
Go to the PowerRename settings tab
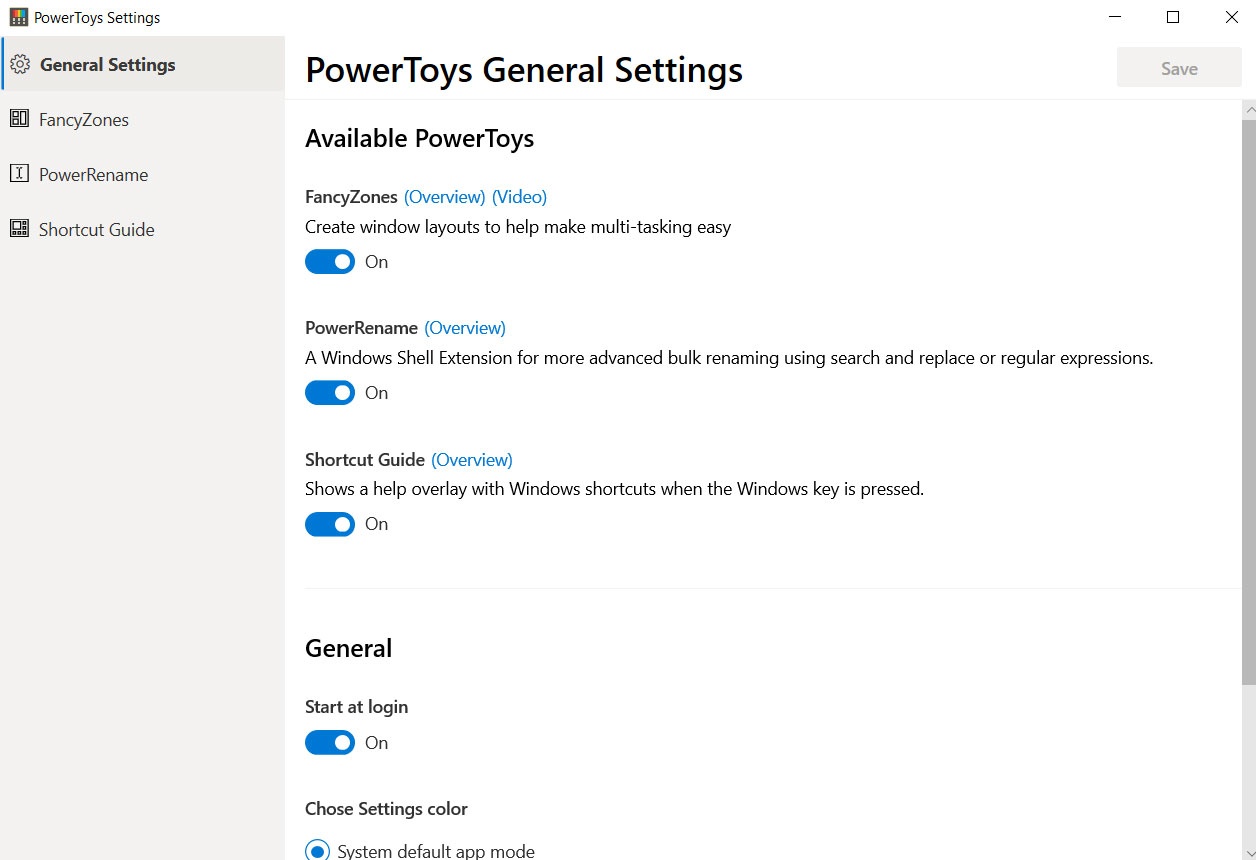coord(93,175)
